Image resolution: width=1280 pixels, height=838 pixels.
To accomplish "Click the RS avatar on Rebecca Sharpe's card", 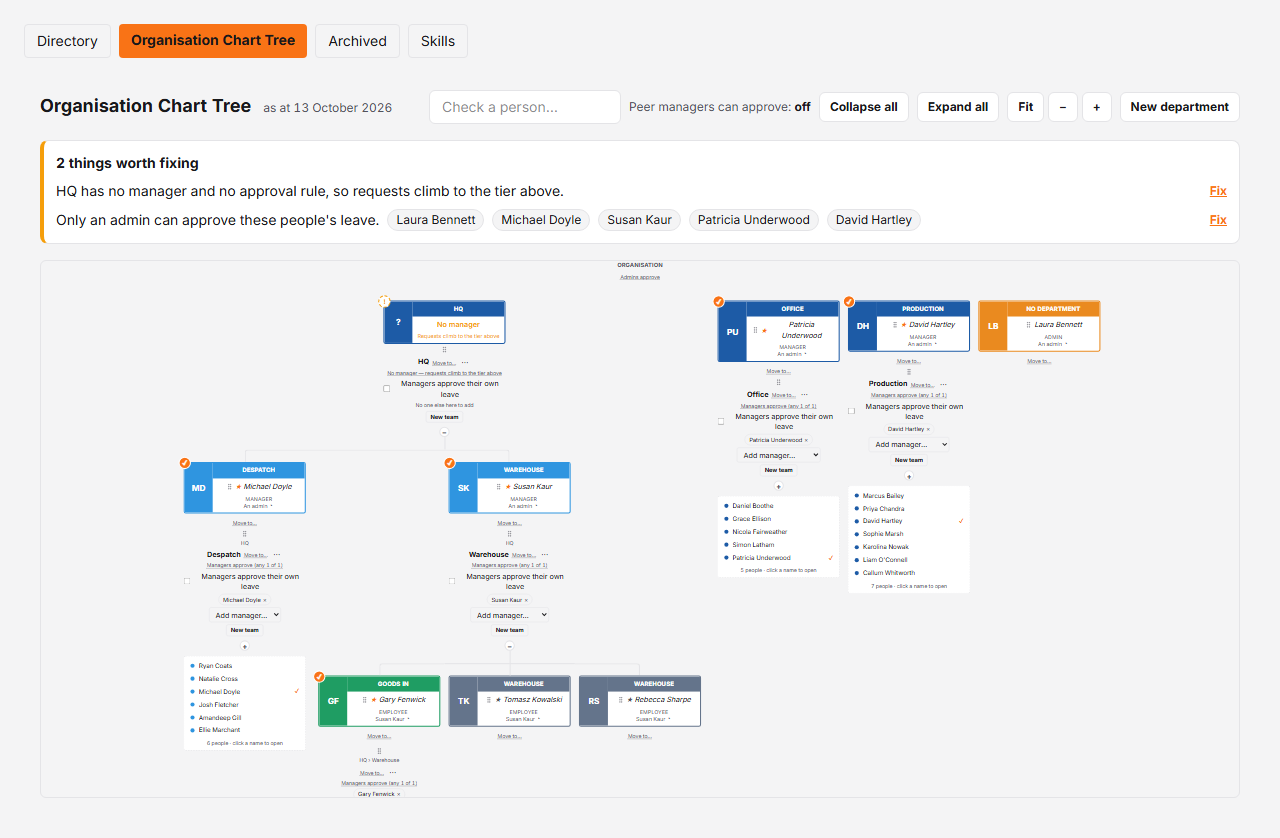I will (x=593, y=702).
